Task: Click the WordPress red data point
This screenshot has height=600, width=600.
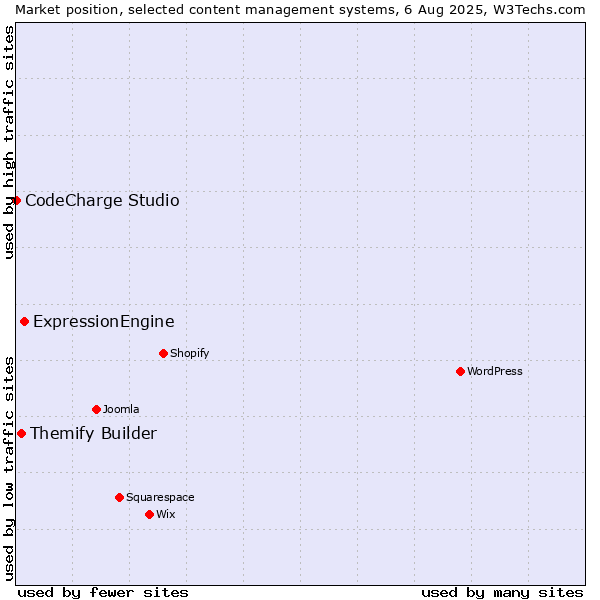Action: [x=460, y=371]
